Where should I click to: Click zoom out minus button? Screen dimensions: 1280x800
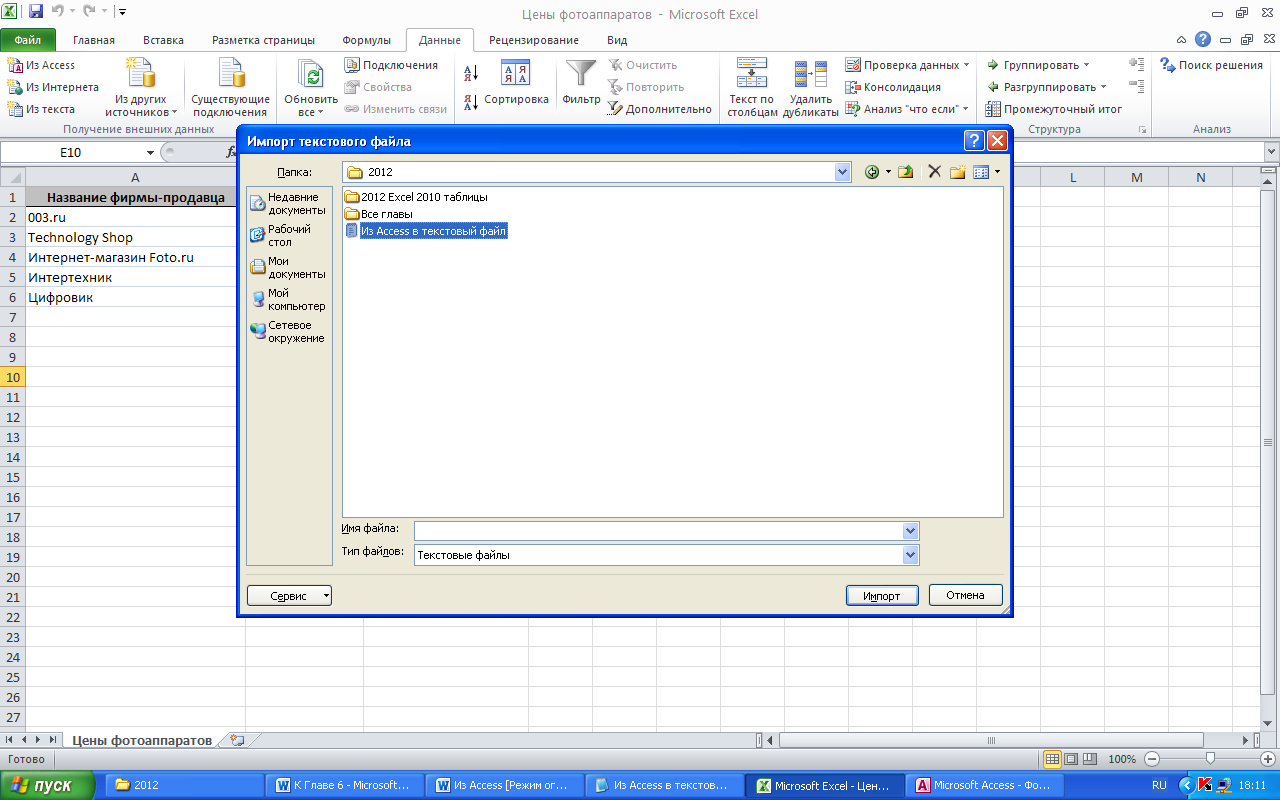click(1152, 759)
